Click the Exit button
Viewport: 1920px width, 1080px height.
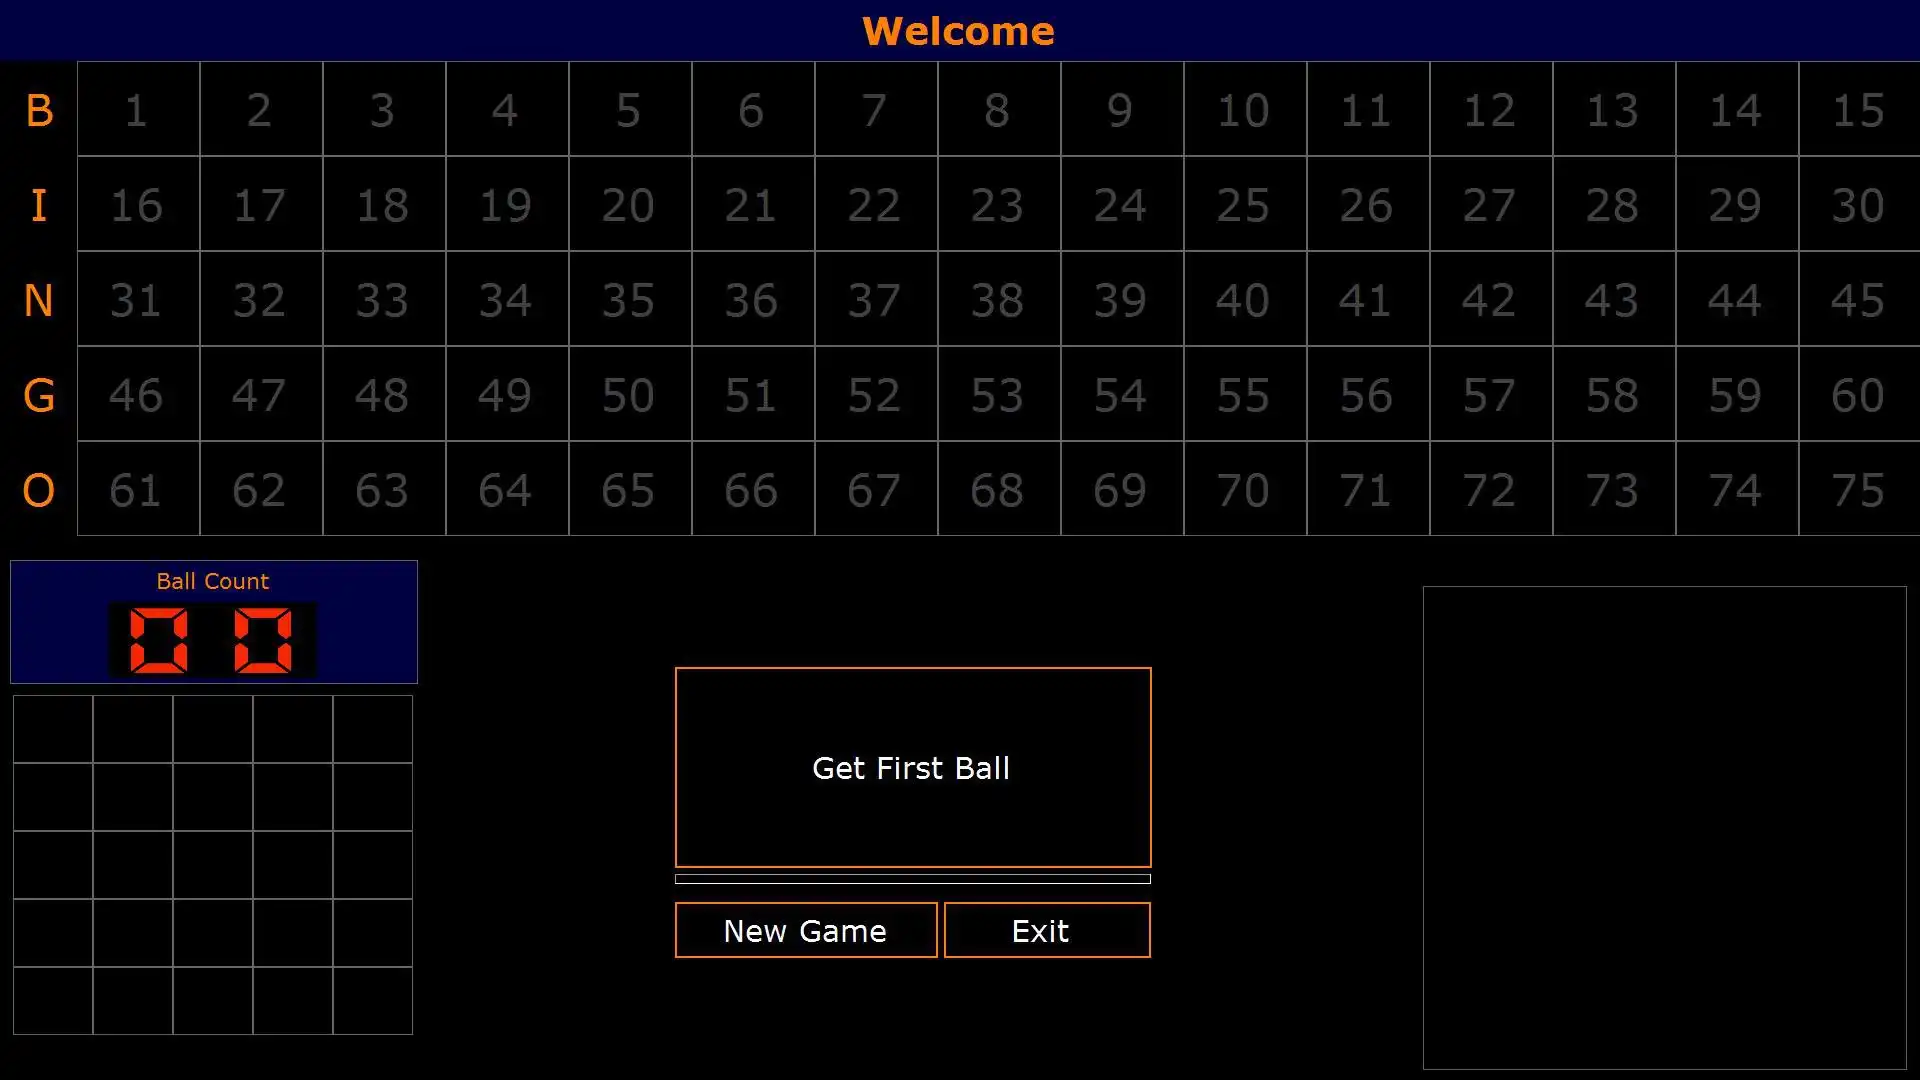(1040, 930)
